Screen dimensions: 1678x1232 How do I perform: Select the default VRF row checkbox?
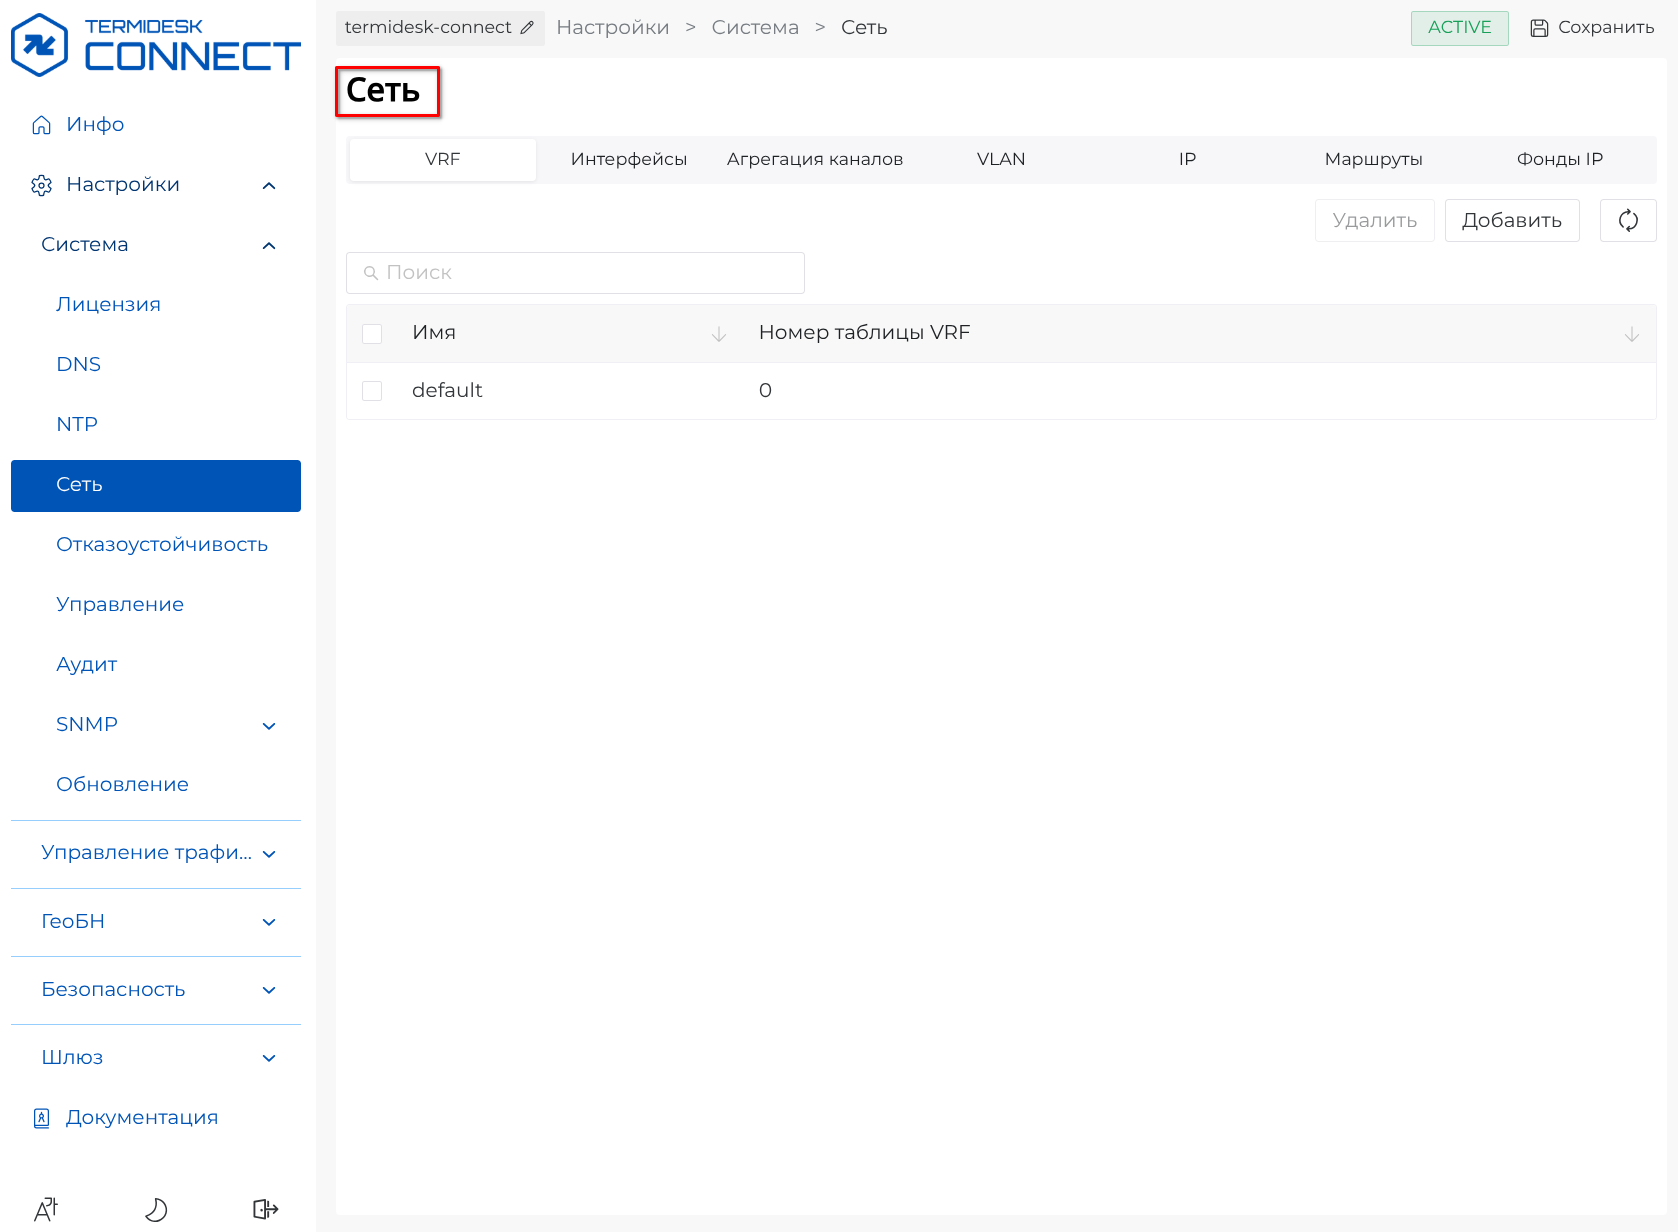372,391
